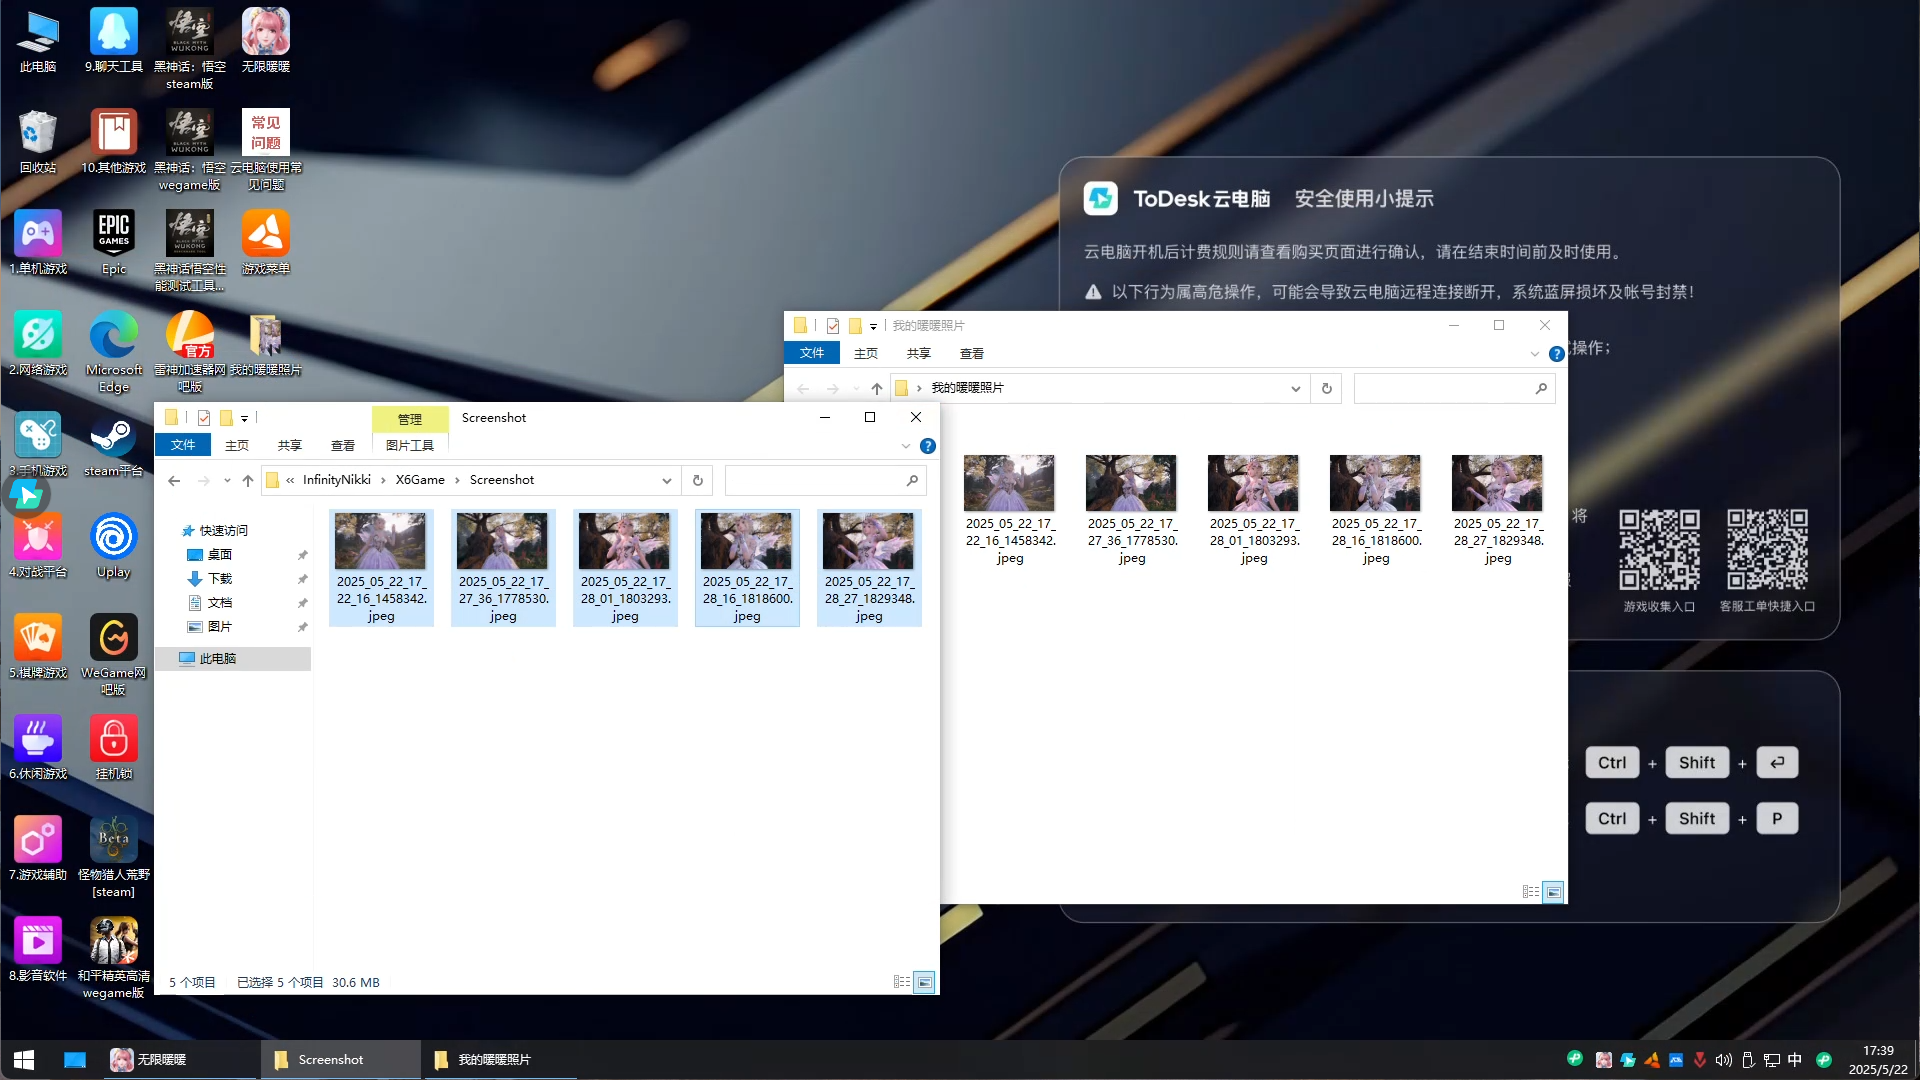This screenshot has height=1080, width=1920.
Task: Open 和平精英高清 wegame版 desktop icon
Action: pos(114,958)
